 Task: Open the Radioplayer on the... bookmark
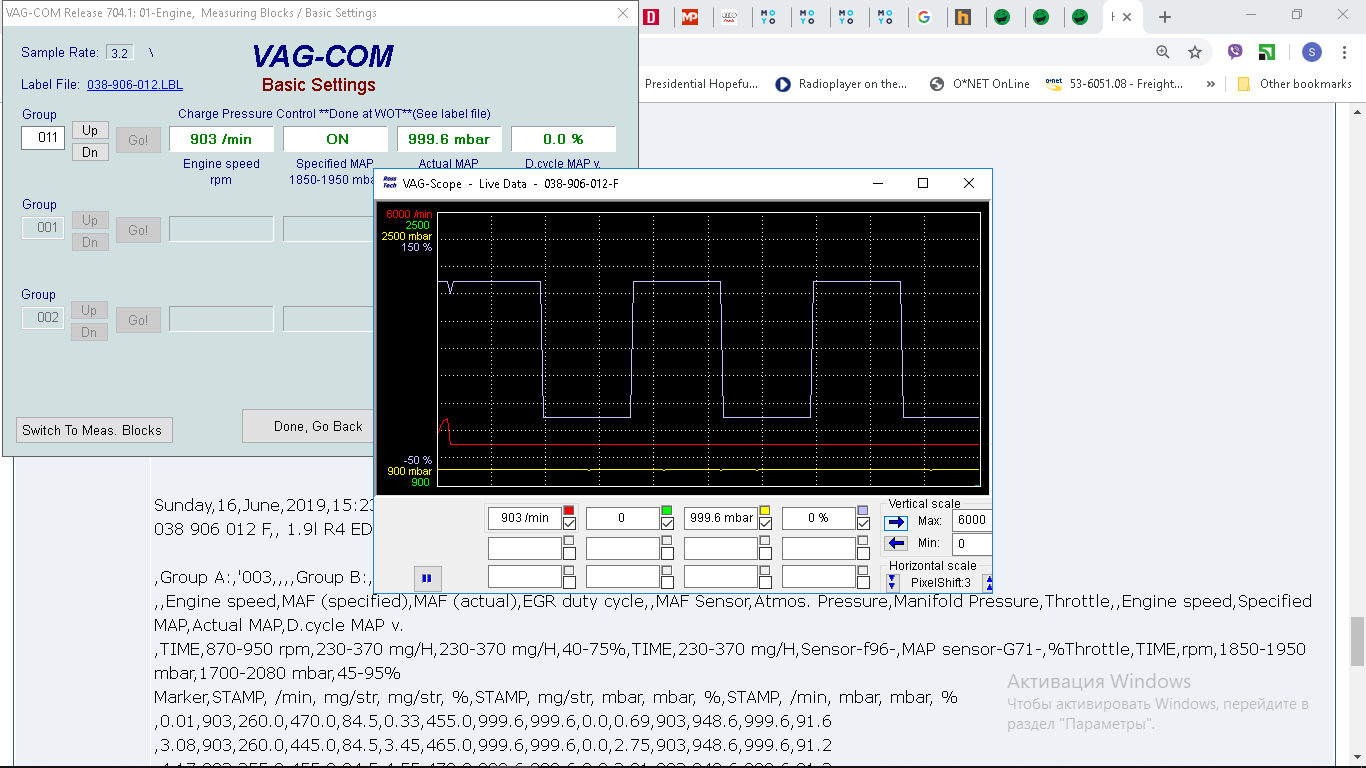(842, 84)
